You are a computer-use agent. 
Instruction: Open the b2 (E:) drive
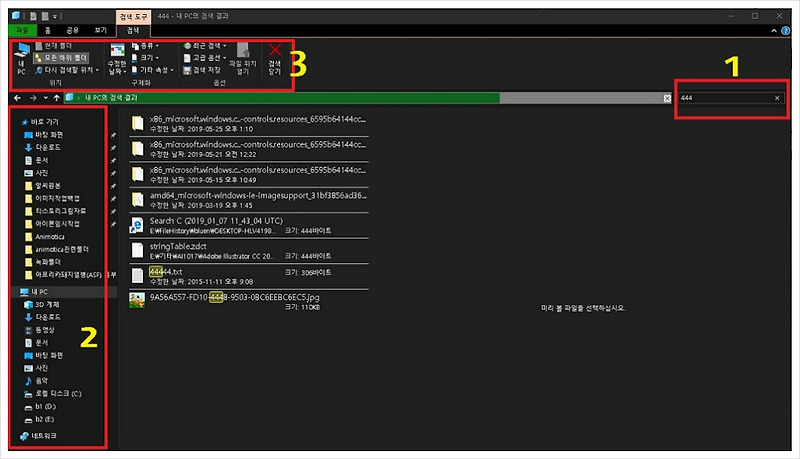39,419
